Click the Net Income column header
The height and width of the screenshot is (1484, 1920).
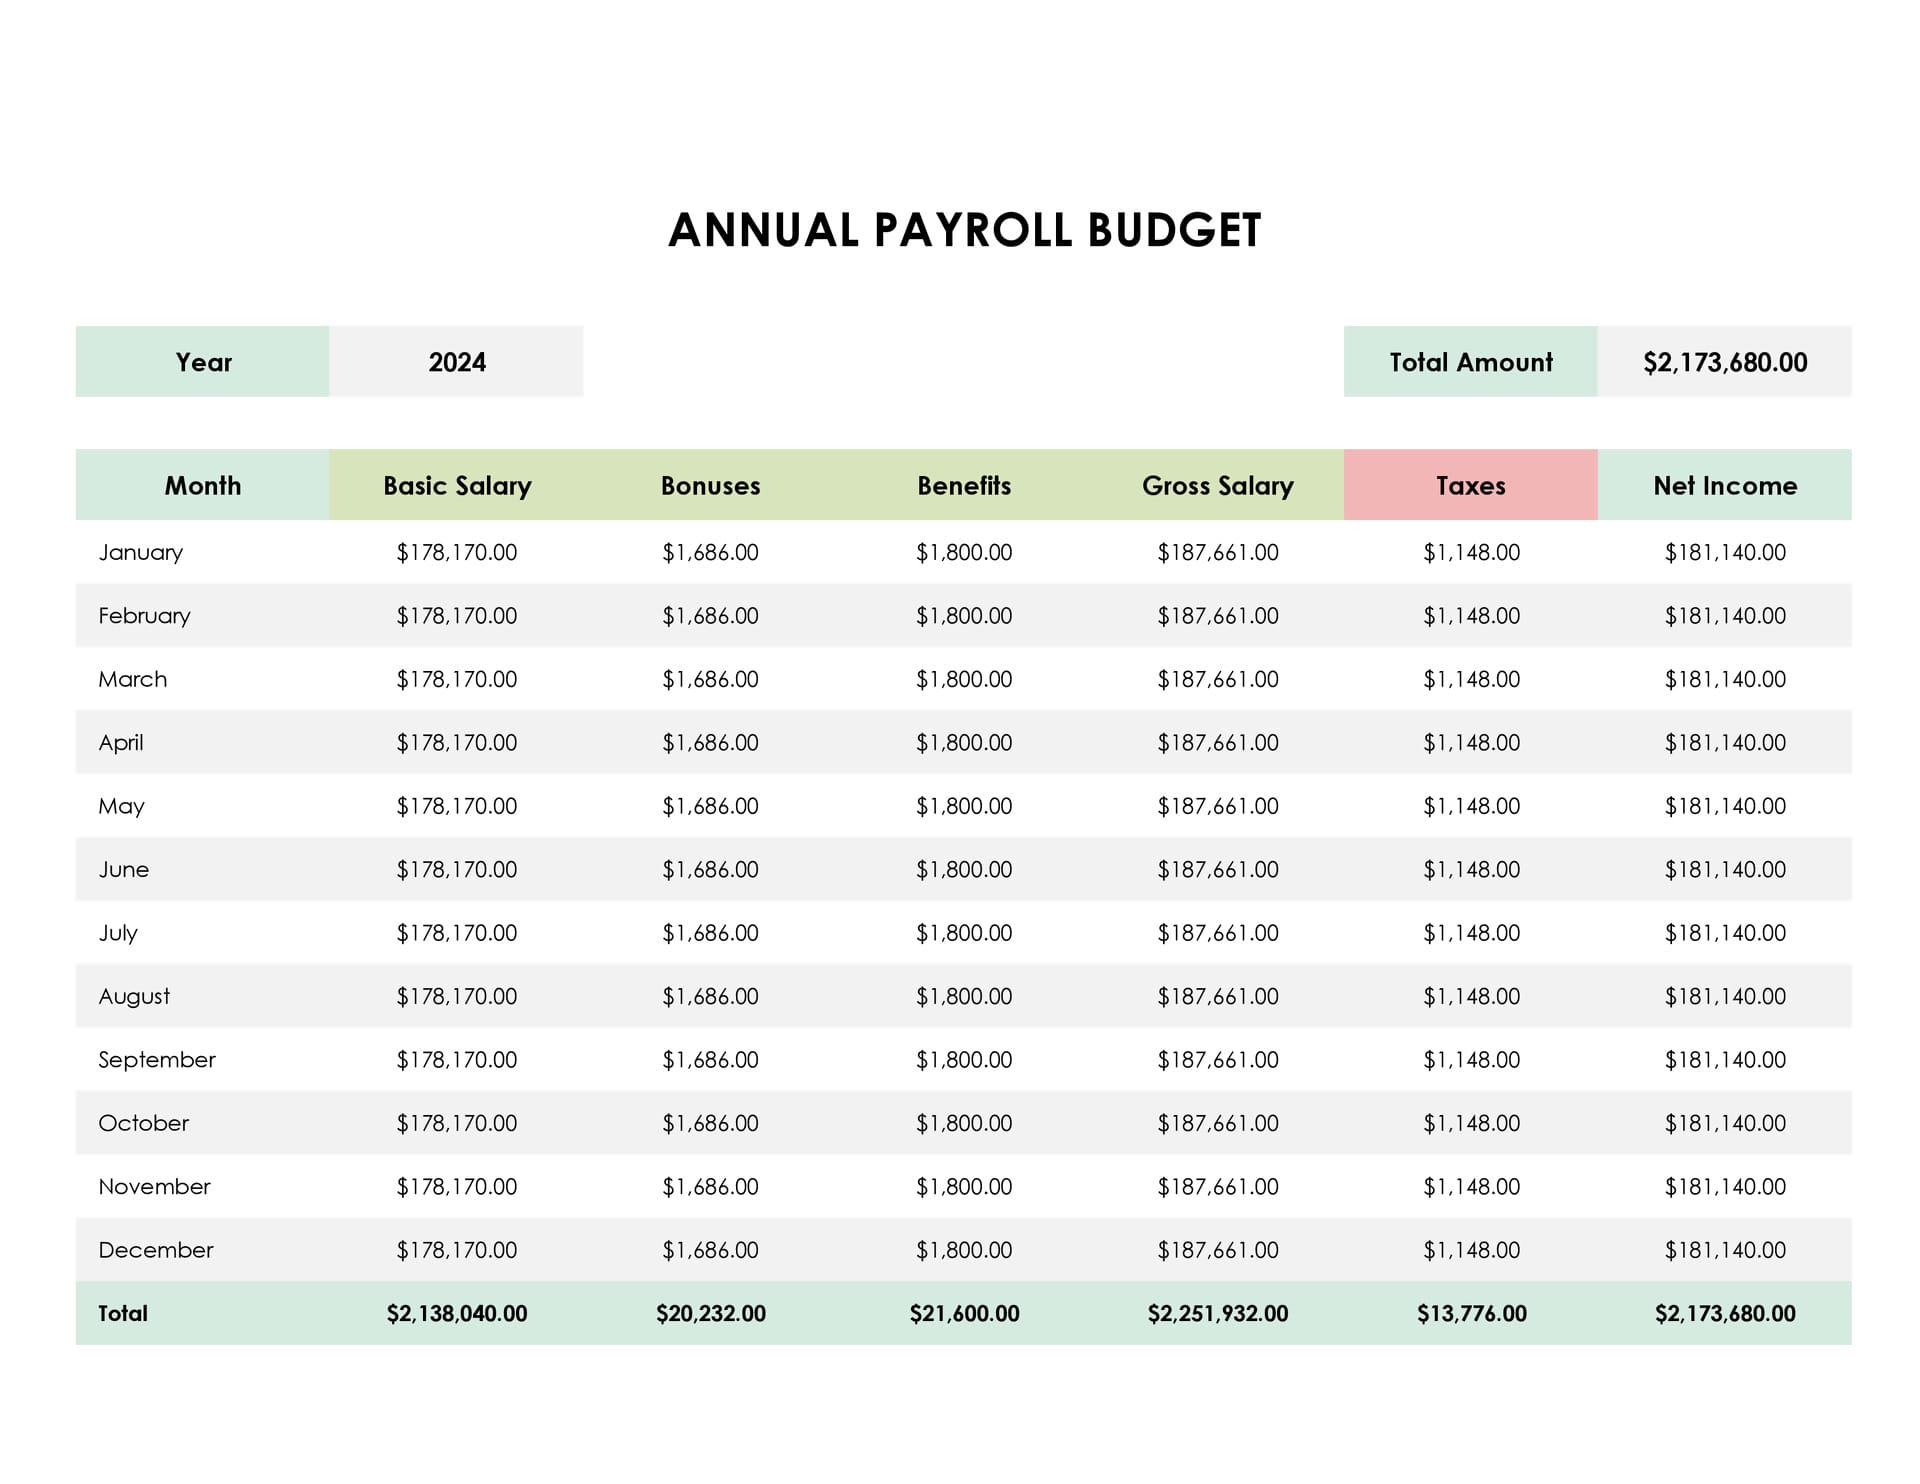(x=1724, y=486)
